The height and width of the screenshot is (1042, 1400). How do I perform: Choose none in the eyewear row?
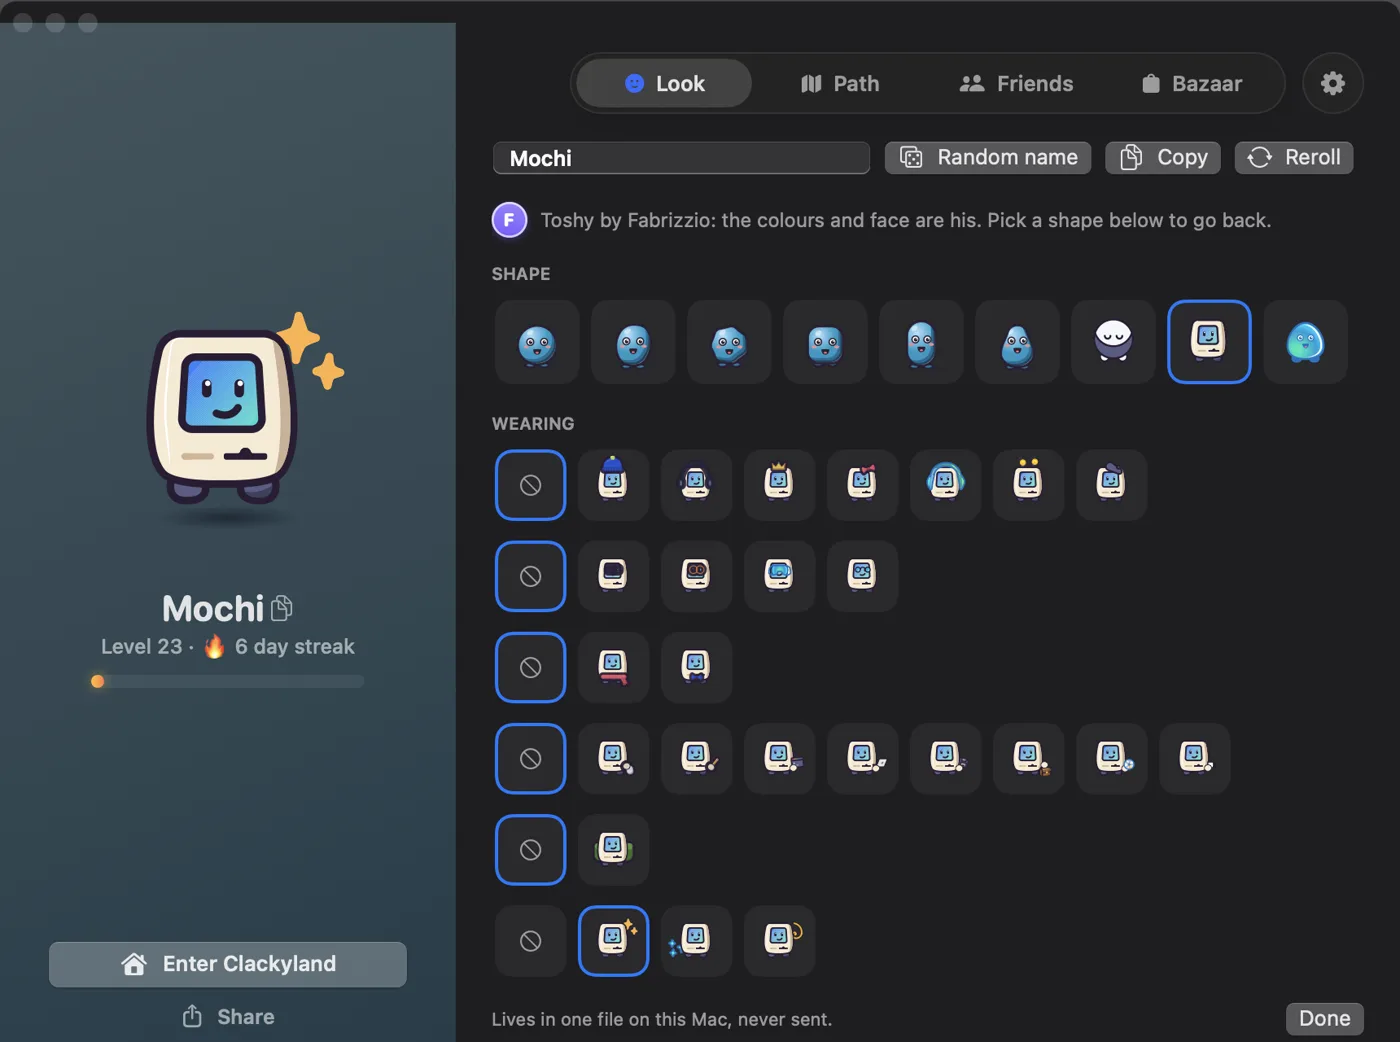530,576
